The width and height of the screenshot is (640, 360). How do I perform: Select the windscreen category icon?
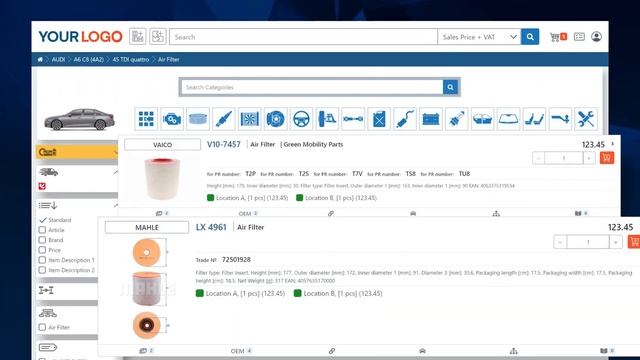(509, 119)
